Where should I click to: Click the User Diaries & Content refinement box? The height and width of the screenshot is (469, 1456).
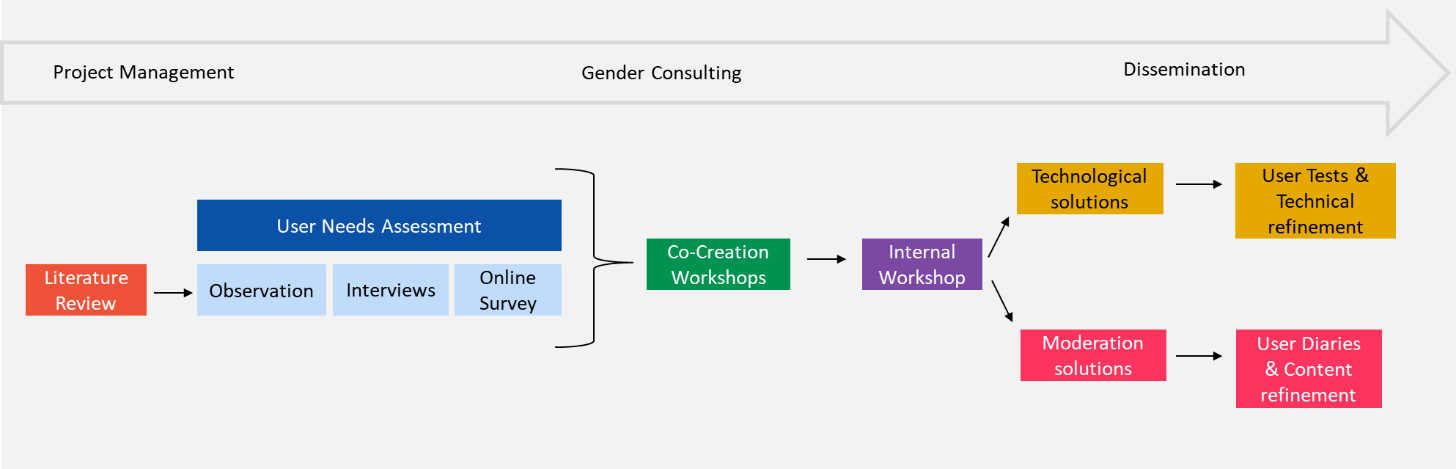tap(1308, 368)
